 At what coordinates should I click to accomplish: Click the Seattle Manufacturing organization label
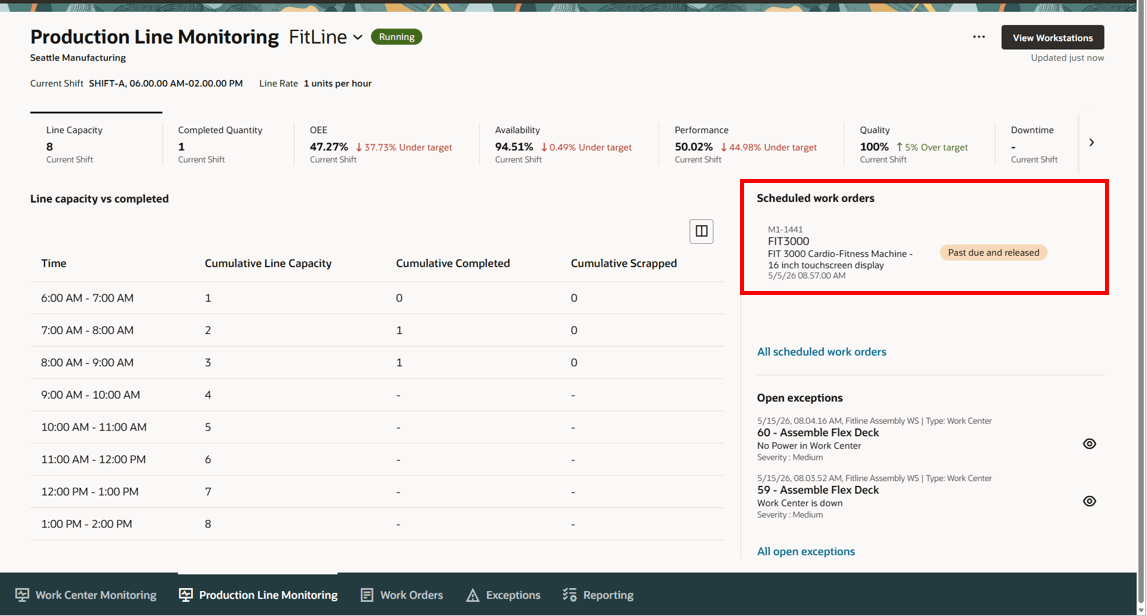coord(78,58)
